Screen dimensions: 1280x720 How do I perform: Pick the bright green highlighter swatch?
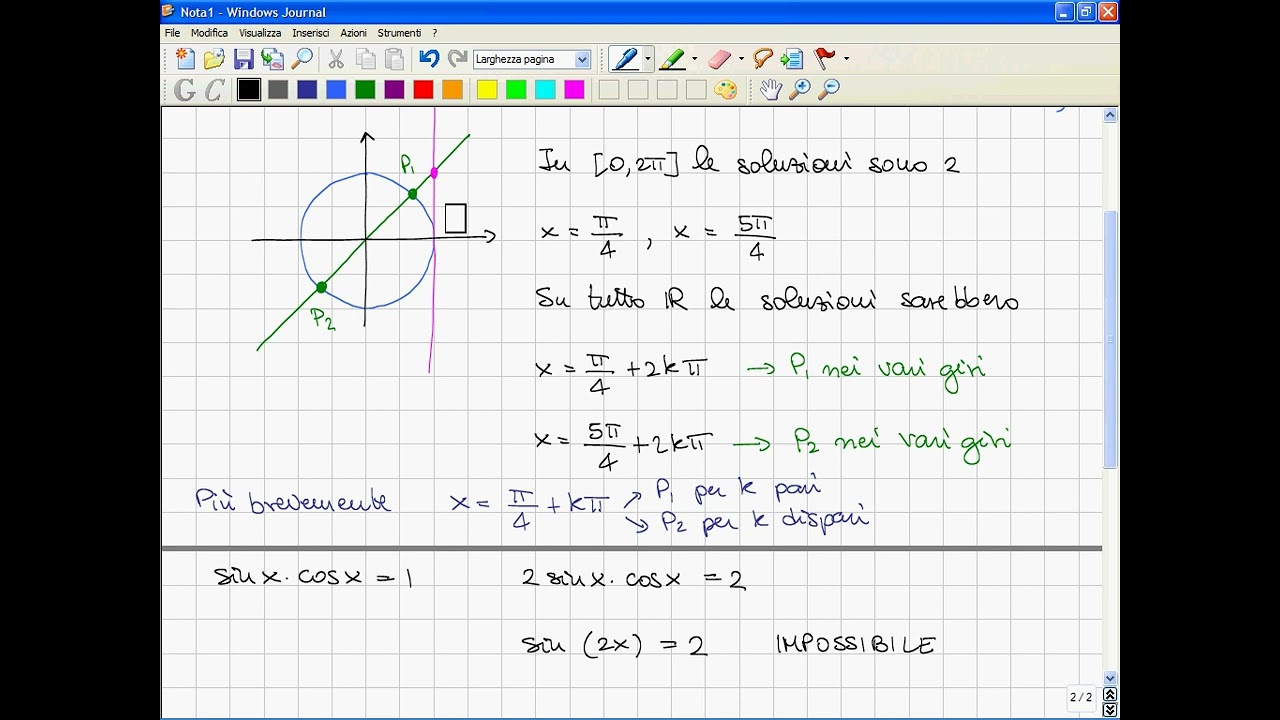click(x=516, y=90)
